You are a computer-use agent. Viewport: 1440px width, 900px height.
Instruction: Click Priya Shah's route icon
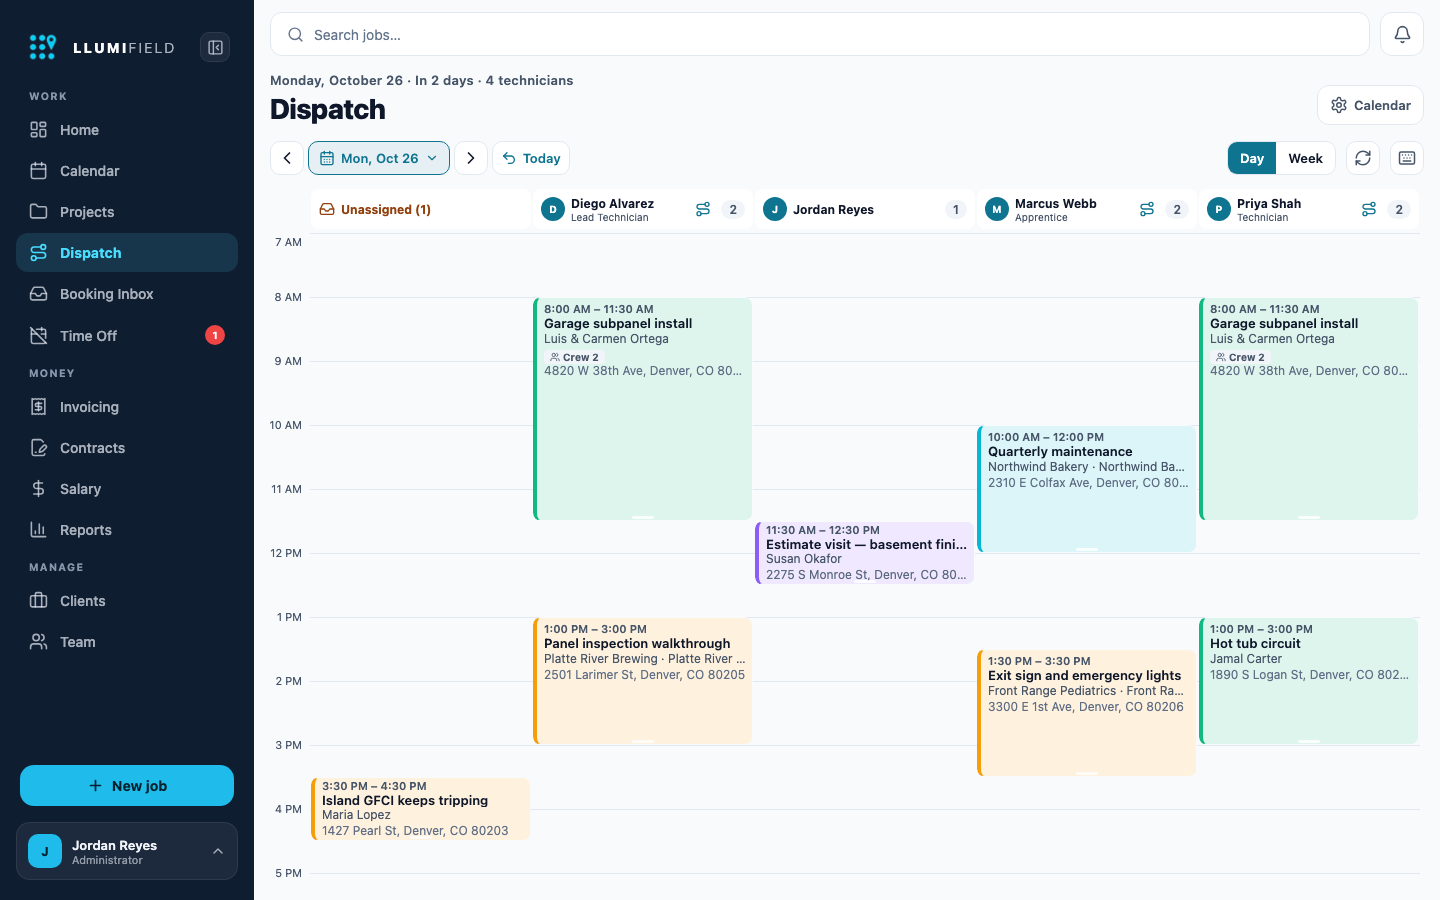(x=1369, y=209)
